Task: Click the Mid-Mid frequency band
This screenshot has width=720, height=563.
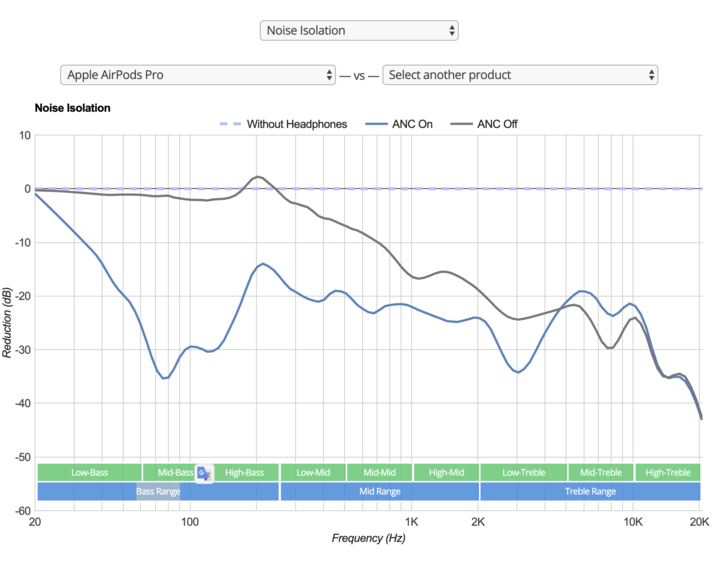Action: coord(379,472)
